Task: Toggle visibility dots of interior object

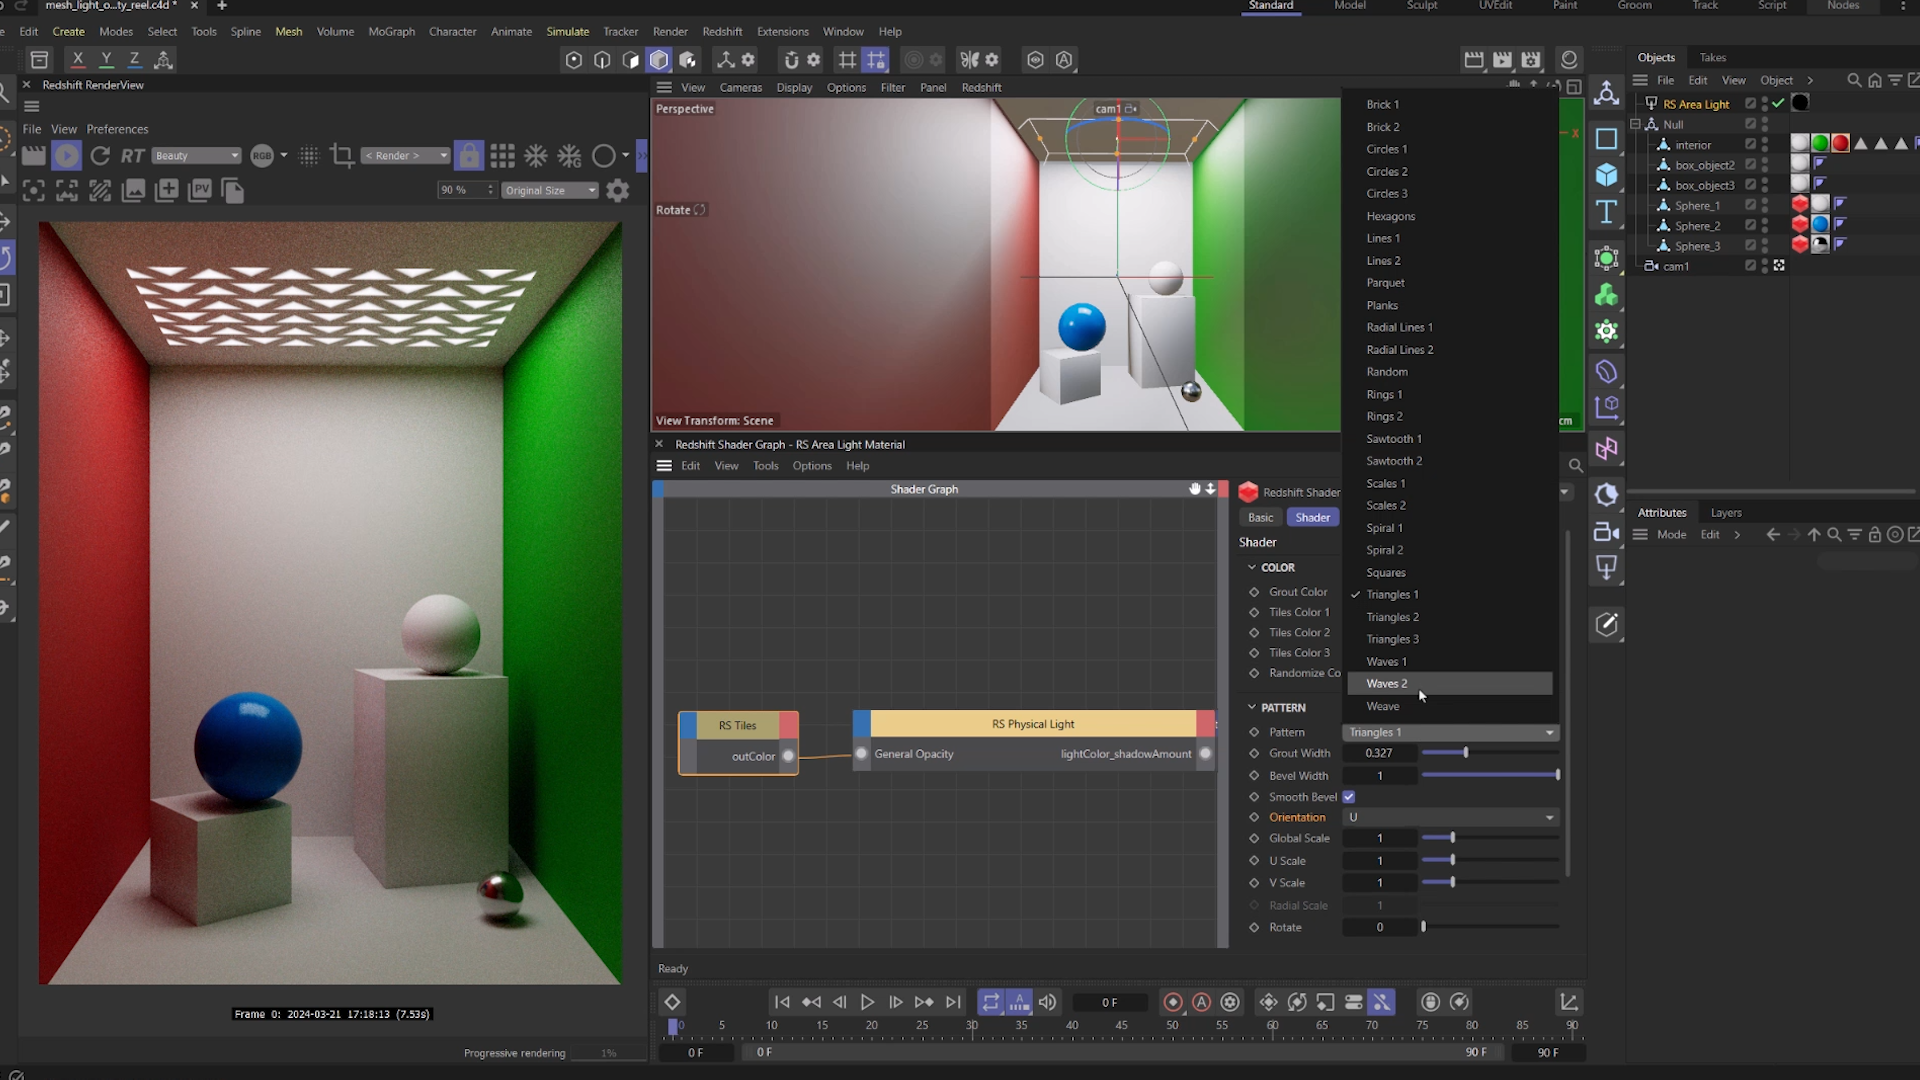Action: tap(1765, 145)
